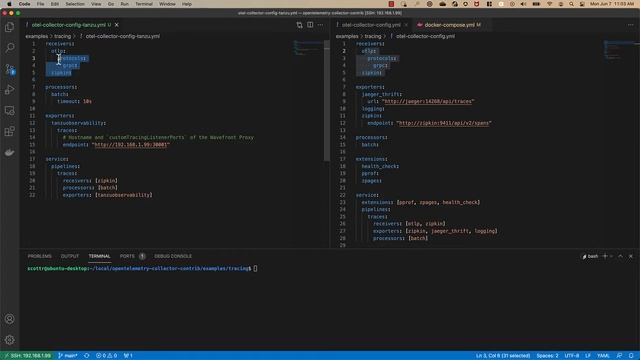Change end of line sequence LF
The image size is (640, 360).
(x=588, y=356)
